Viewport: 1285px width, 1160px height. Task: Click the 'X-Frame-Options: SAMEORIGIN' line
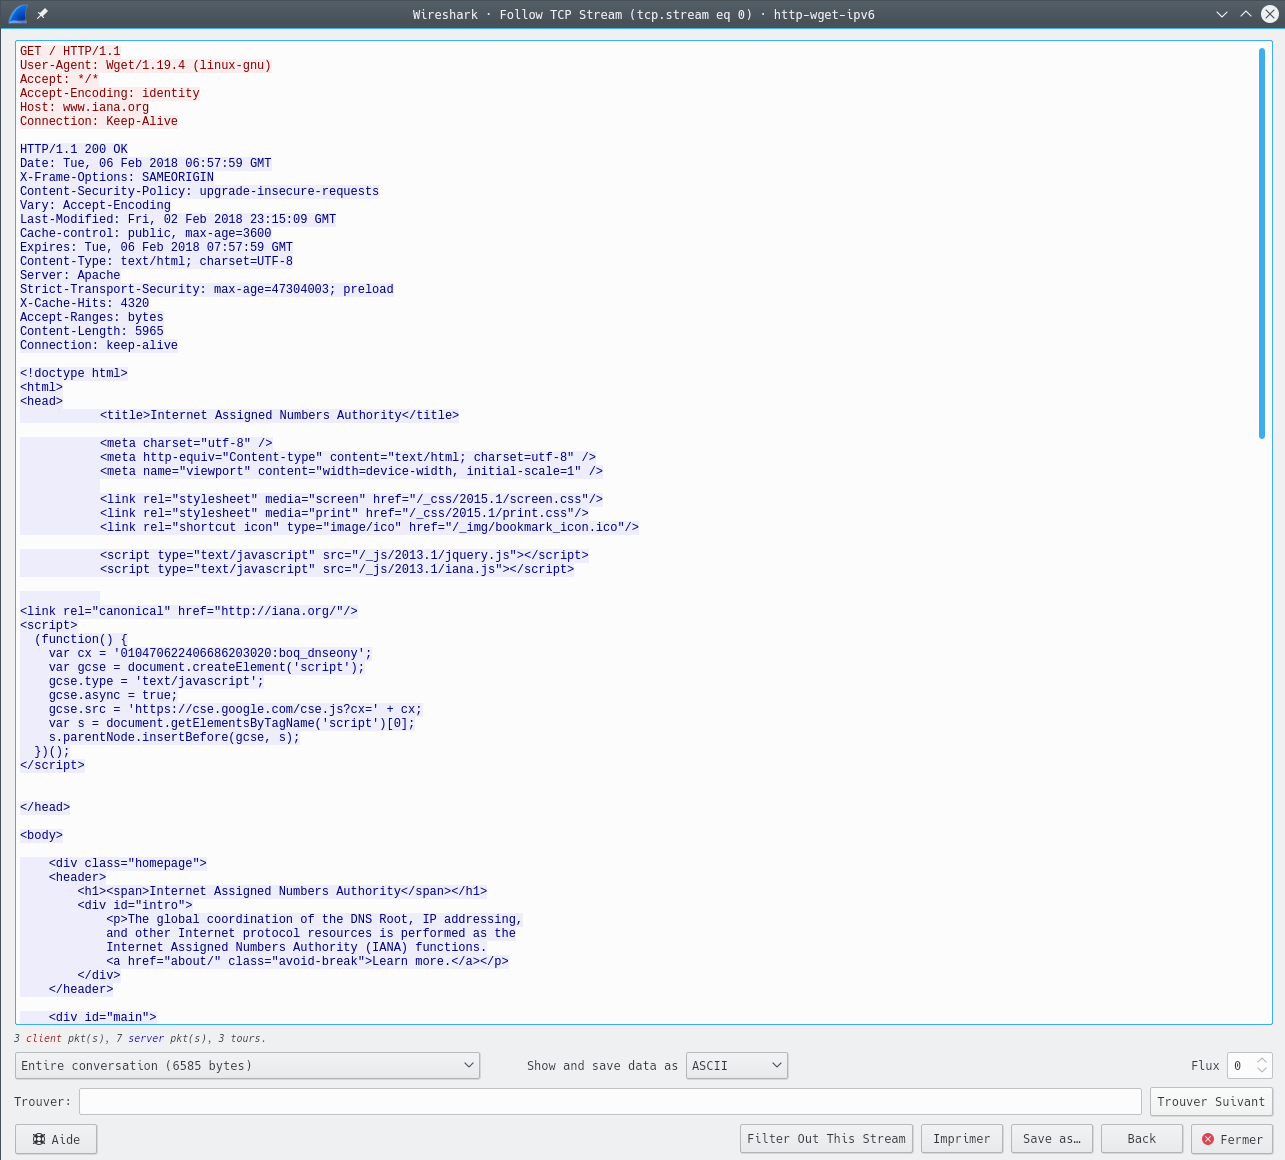[117, 177]
